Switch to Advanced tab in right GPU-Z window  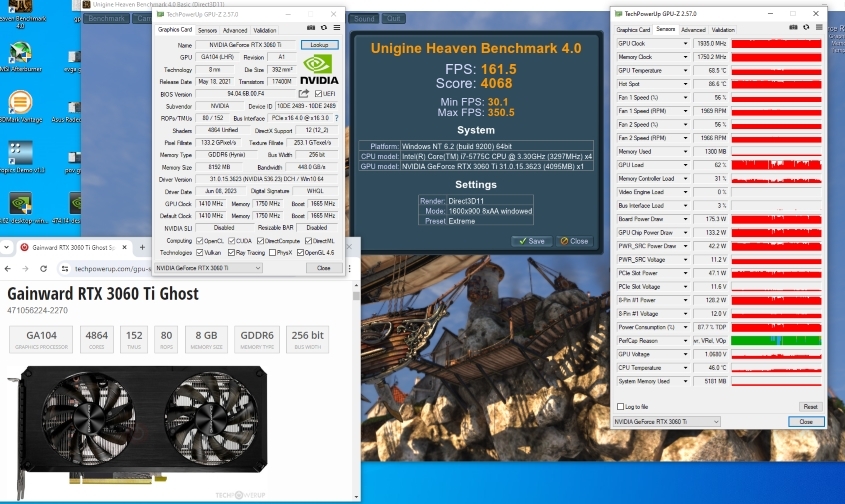coord(693,30)
